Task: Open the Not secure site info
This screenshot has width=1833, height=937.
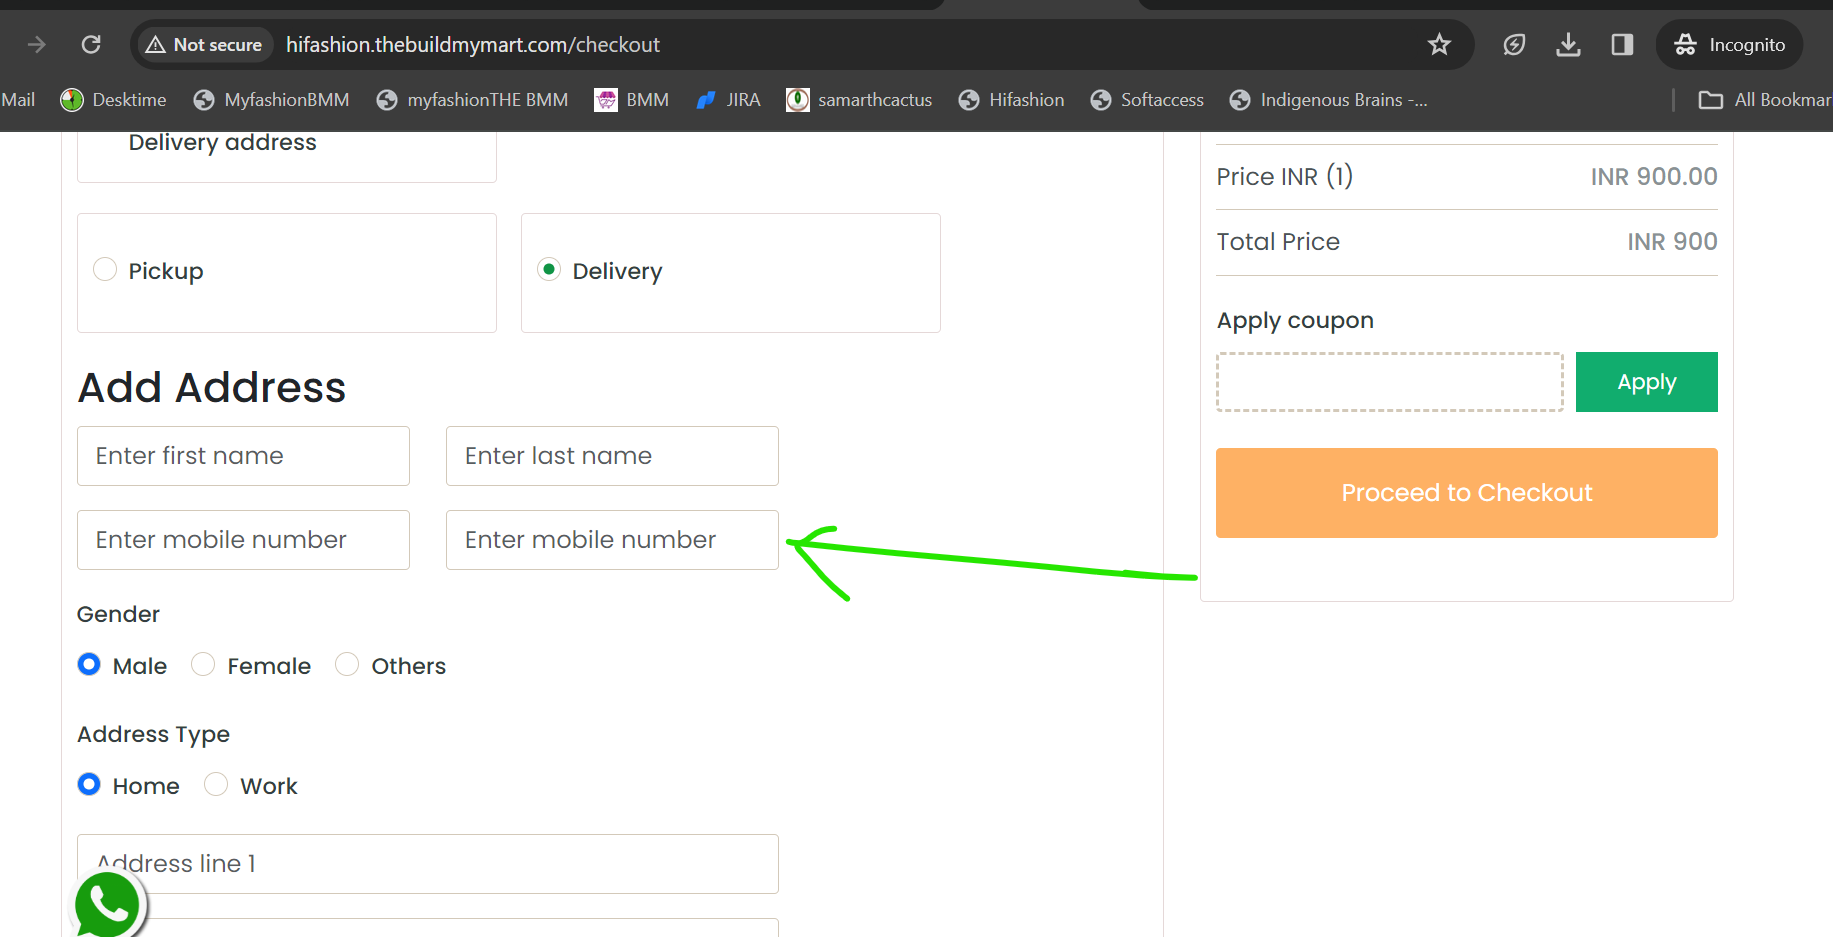Action: click(x=204, y=45)
